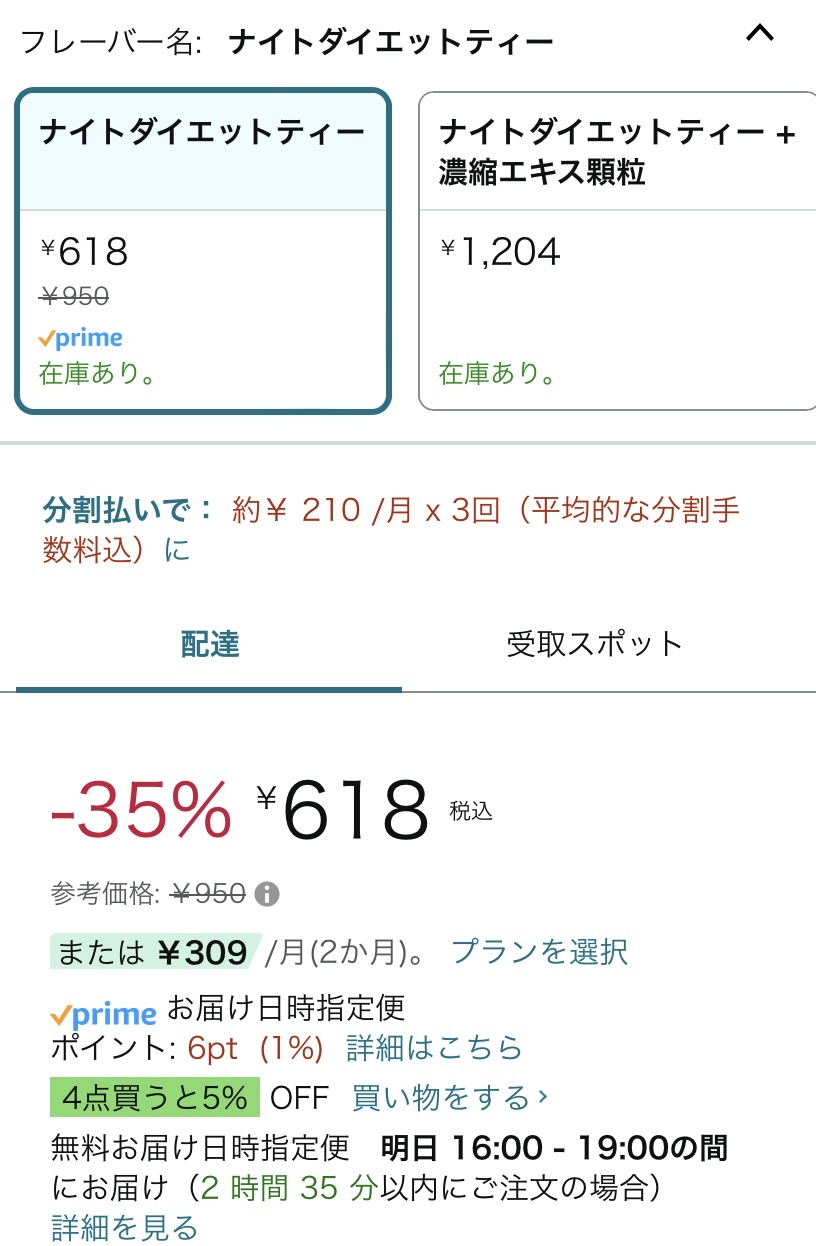The image size is (816, 1246).
Task: Click the arrow after 買い物をする
Action: coord(543,1096)
